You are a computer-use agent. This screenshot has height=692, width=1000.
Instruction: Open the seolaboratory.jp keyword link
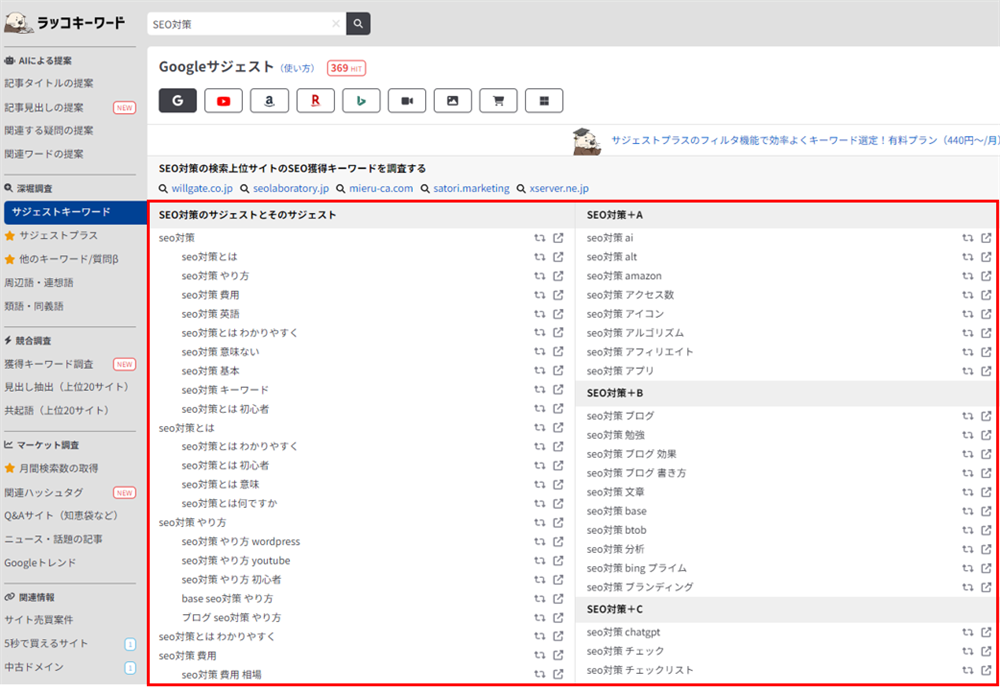pos(291,188)
